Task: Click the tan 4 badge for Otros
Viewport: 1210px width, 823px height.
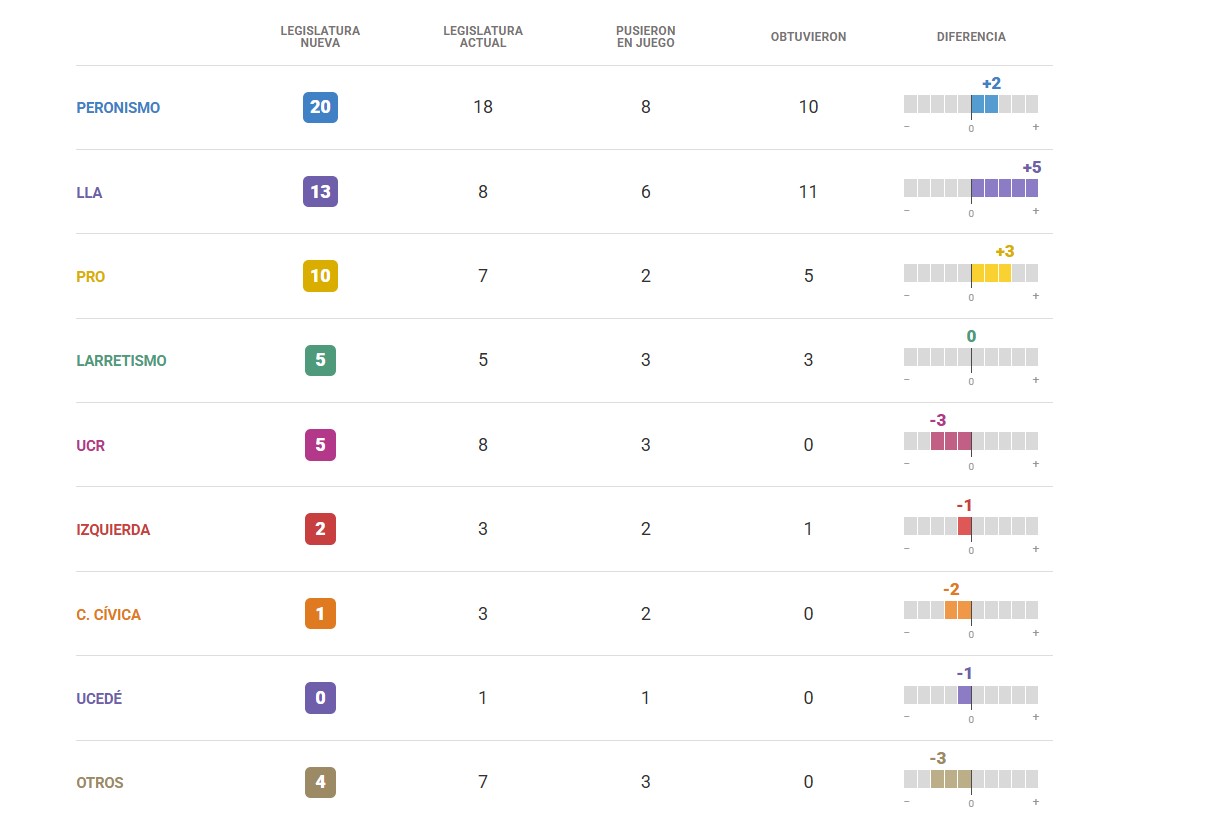Action: point(320,782)
